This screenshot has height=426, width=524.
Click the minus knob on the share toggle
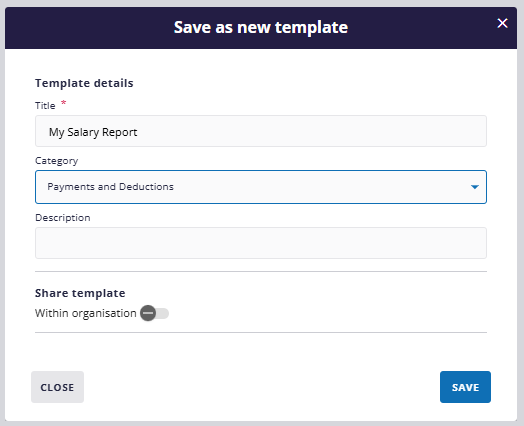(148, 313)
